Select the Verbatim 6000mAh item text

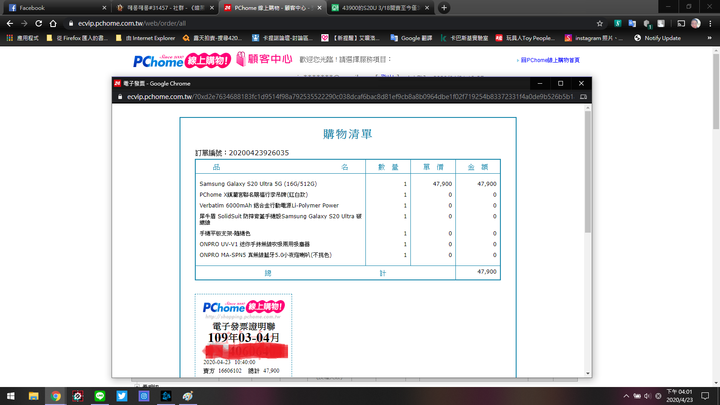click(269, 205)
